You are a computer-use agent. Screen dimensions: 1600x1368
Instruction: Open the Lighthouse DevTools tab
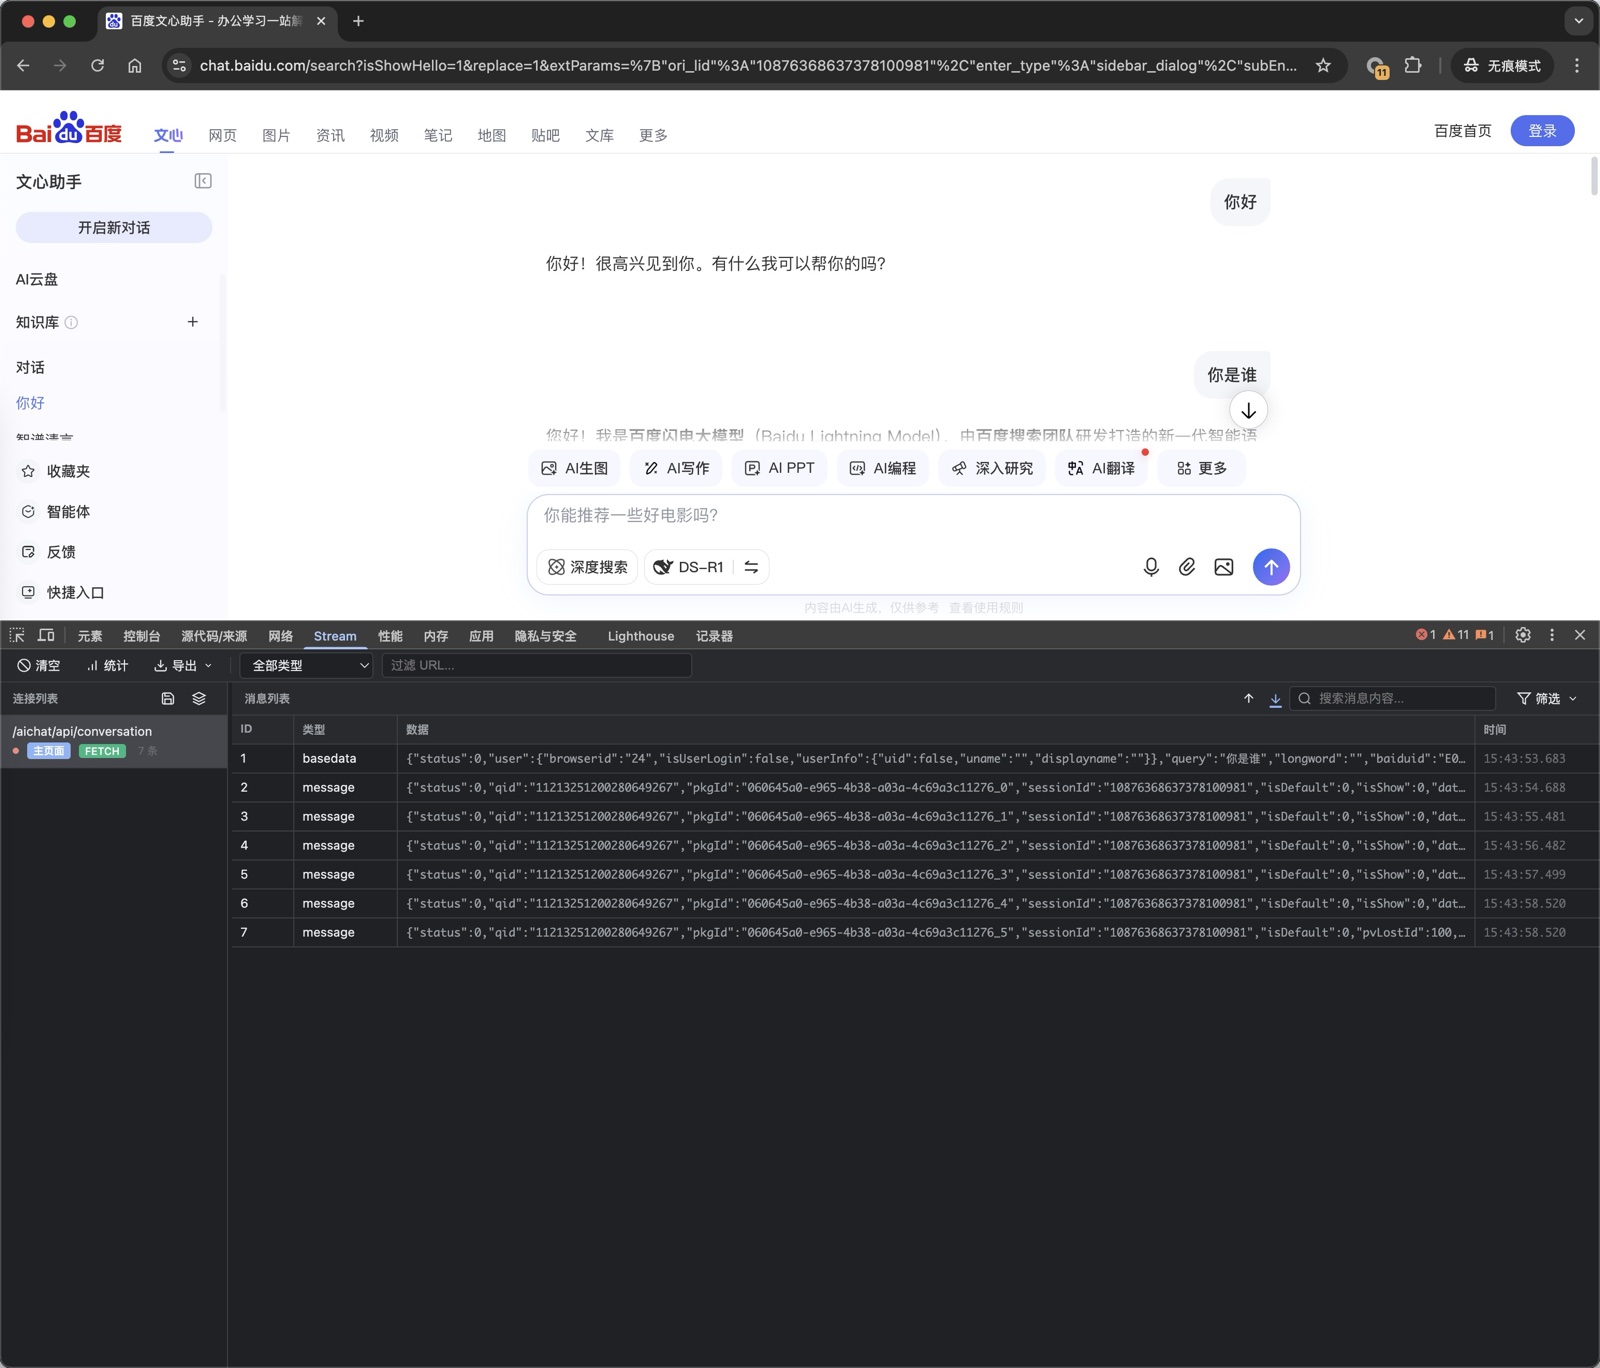pos(641,636)
